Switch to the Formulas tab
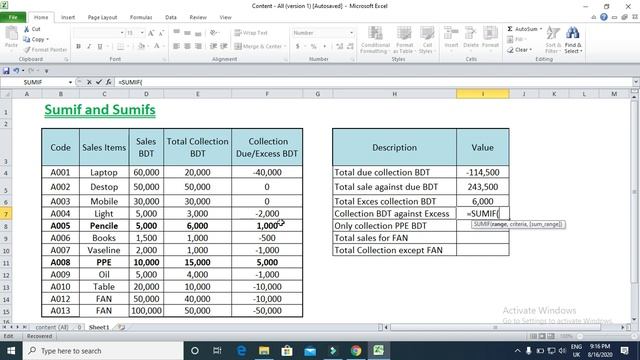Screen dimensions: 640x360 141,17
